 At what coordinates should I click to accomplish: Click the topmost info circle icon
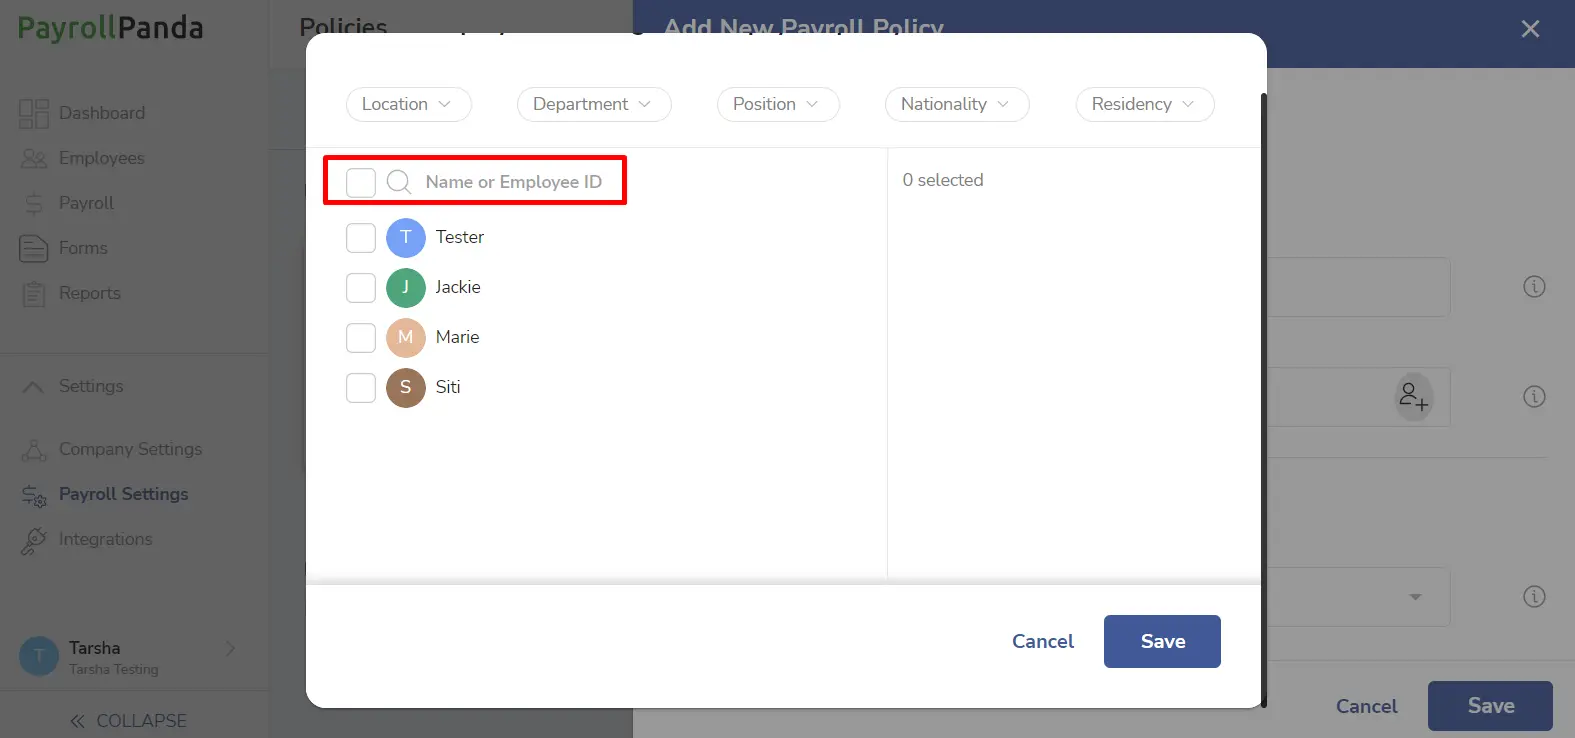(x=1534, y=287)
